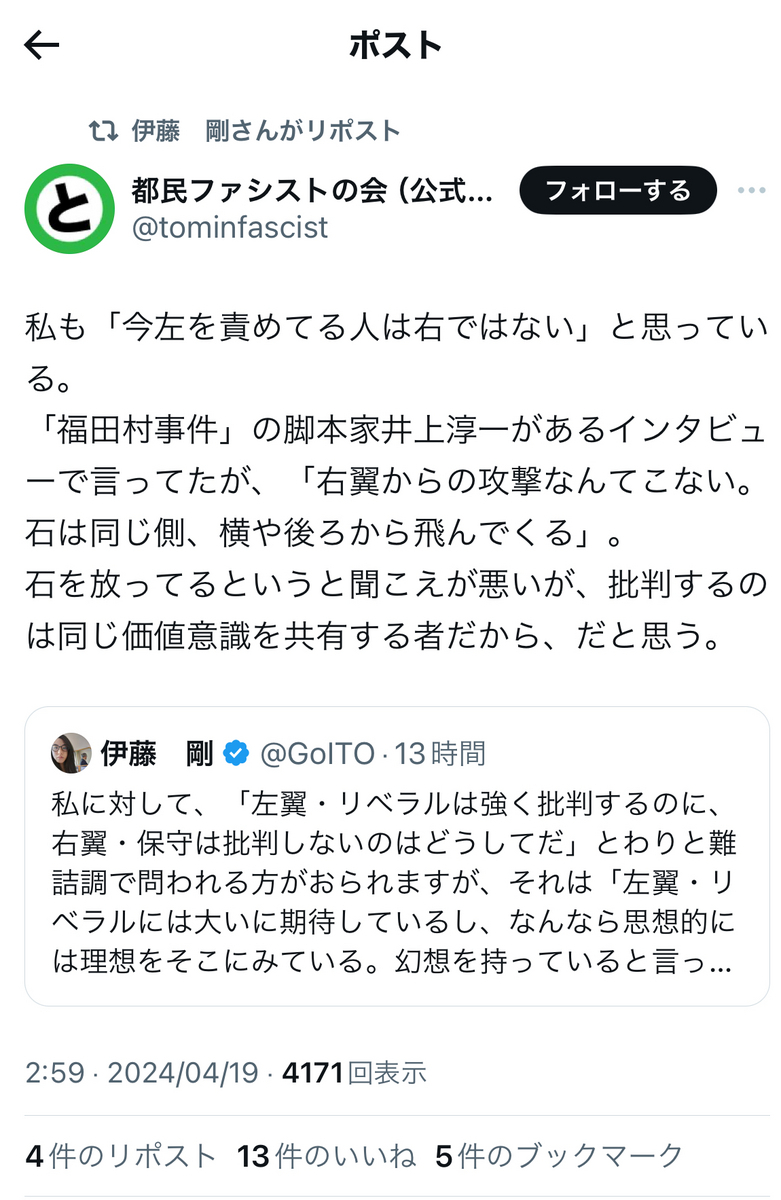Tap 伊藤 剛's small avatar in quoted post
The image size is (781, 1200).
click(71, 753)
